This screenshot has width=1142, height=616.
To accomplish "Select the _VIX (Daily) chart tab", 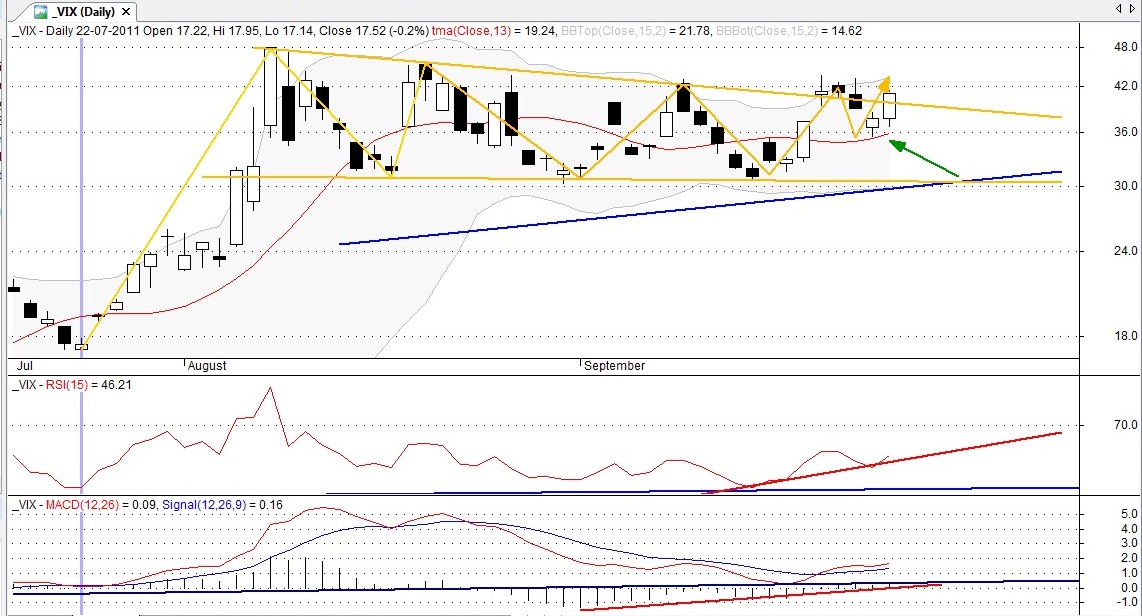I will [x=83, y=12].
